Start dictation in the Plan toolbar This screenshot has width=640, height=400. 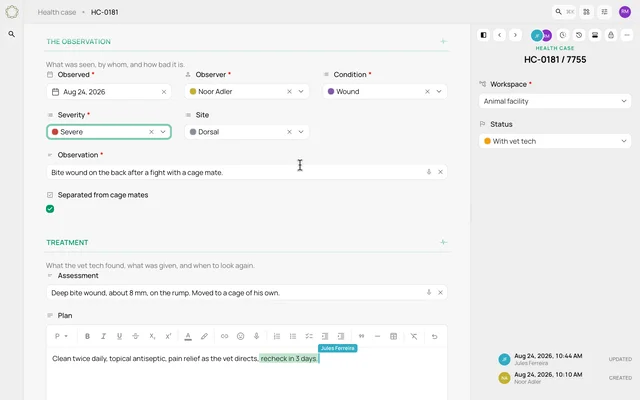coord(256,336)
